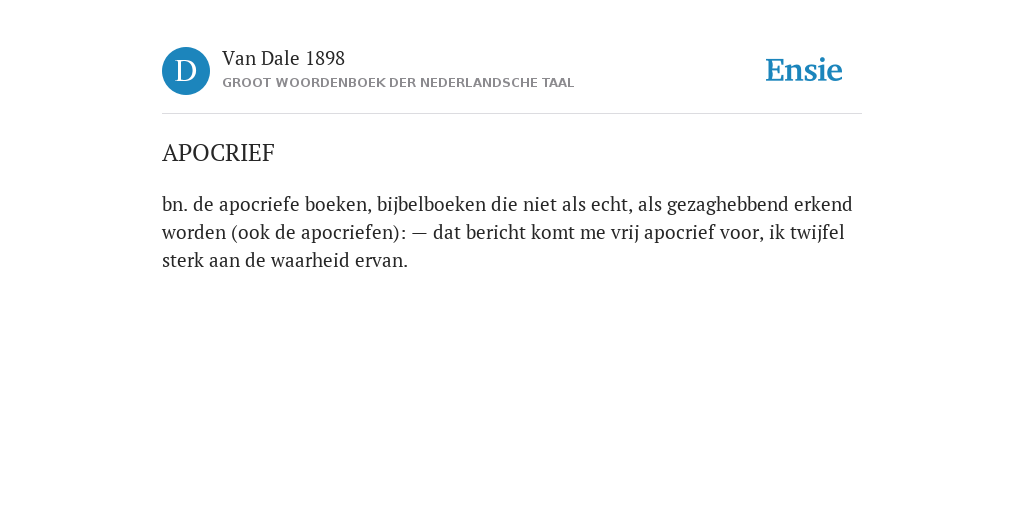Click the APOCRIEF entry heading
The height and width of the screenshot is (512, 1024).
(x=218, y=153)
